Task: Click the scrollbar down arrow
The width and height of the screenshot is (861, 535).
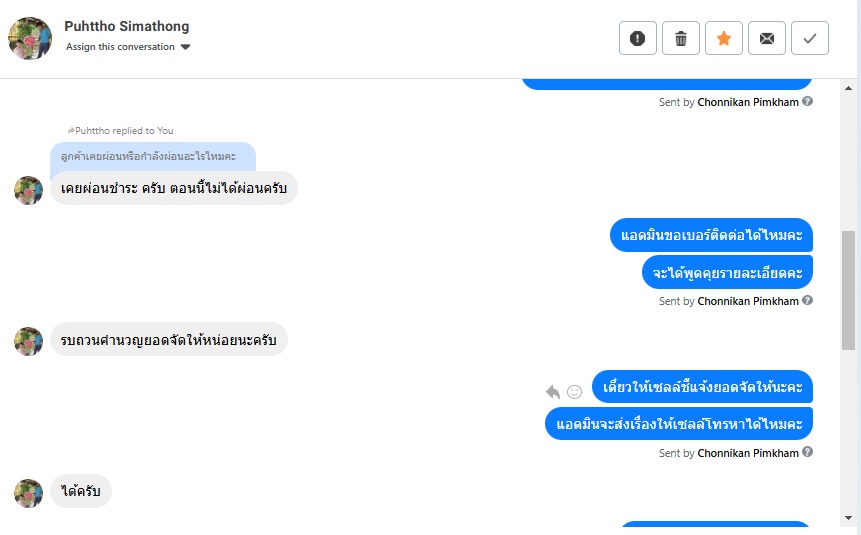Action: tap(849, 518)
